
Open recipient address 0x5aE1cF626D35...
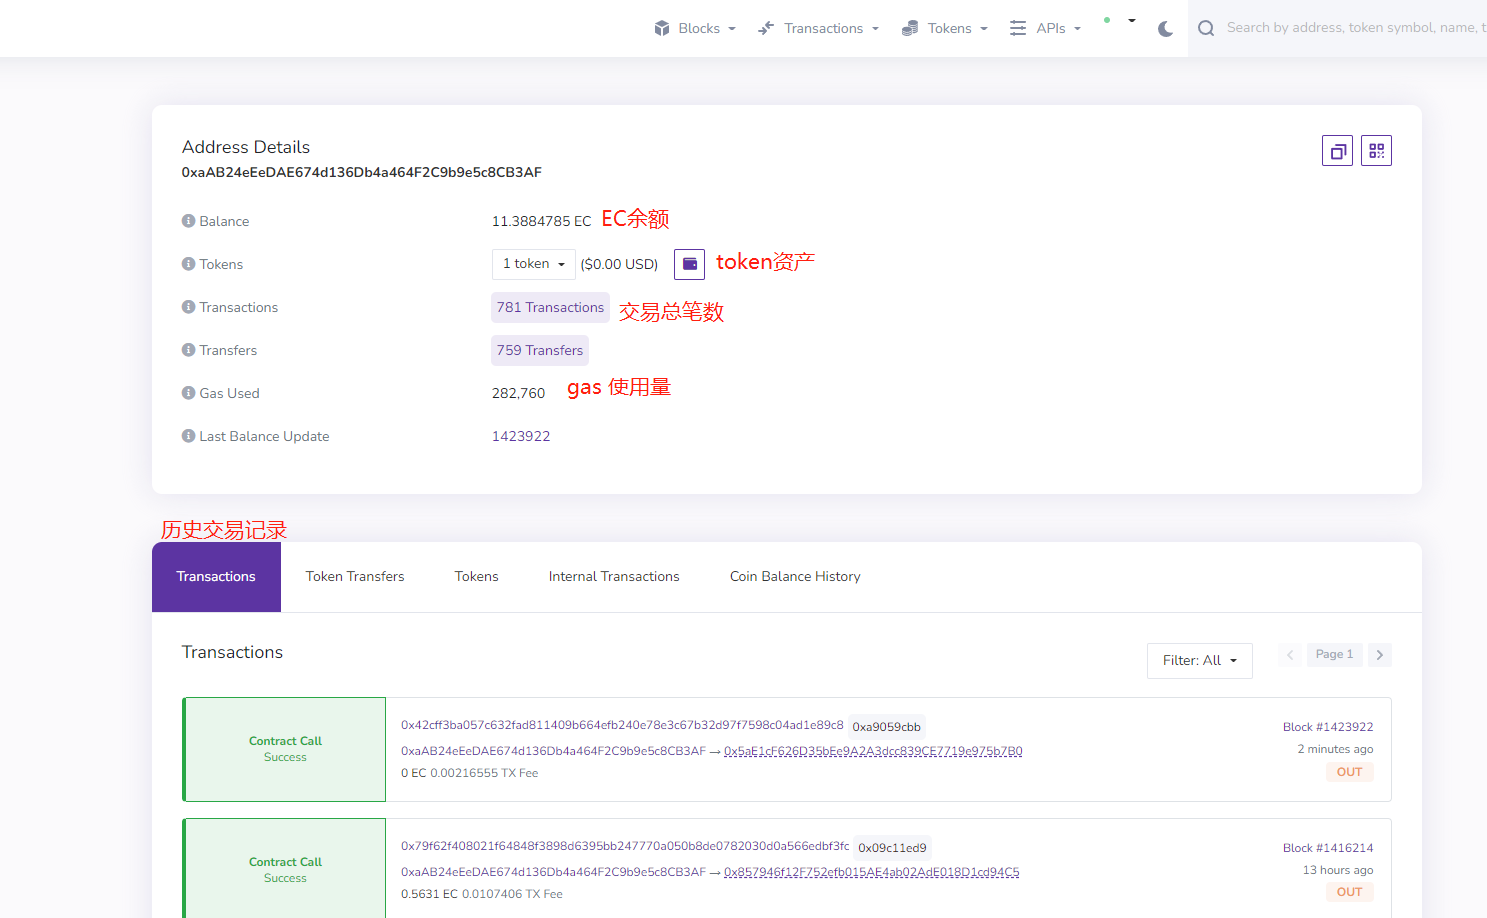(x=873, y=751)
